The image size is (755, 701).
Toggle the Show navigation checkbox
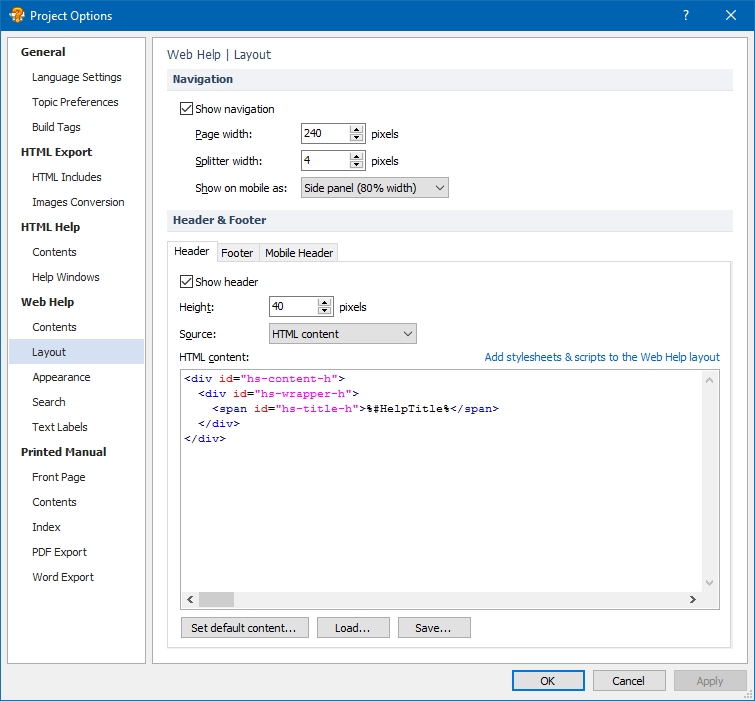(x=186, y=109)
